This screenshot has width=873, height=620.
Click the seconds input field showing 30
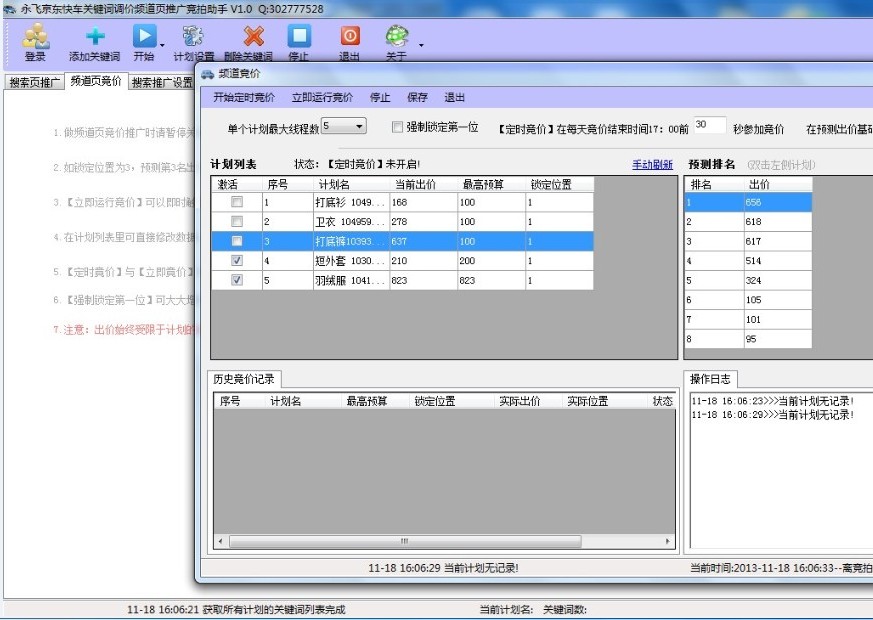710,125
